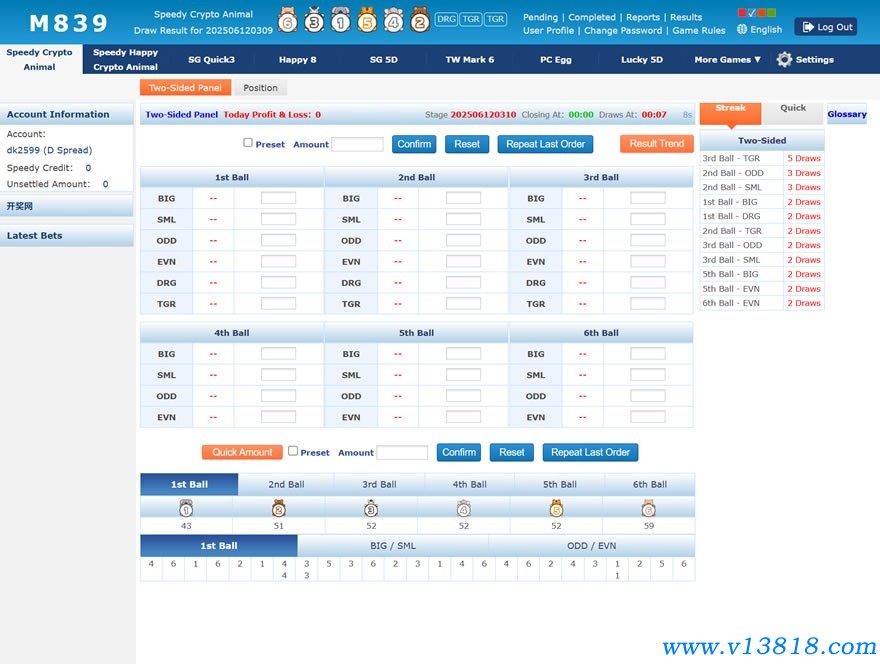The height and width of the screenshot is (664, 880).
Task: Click animal icon under the 5th Ball statistics tab
Action: point(556,508)
